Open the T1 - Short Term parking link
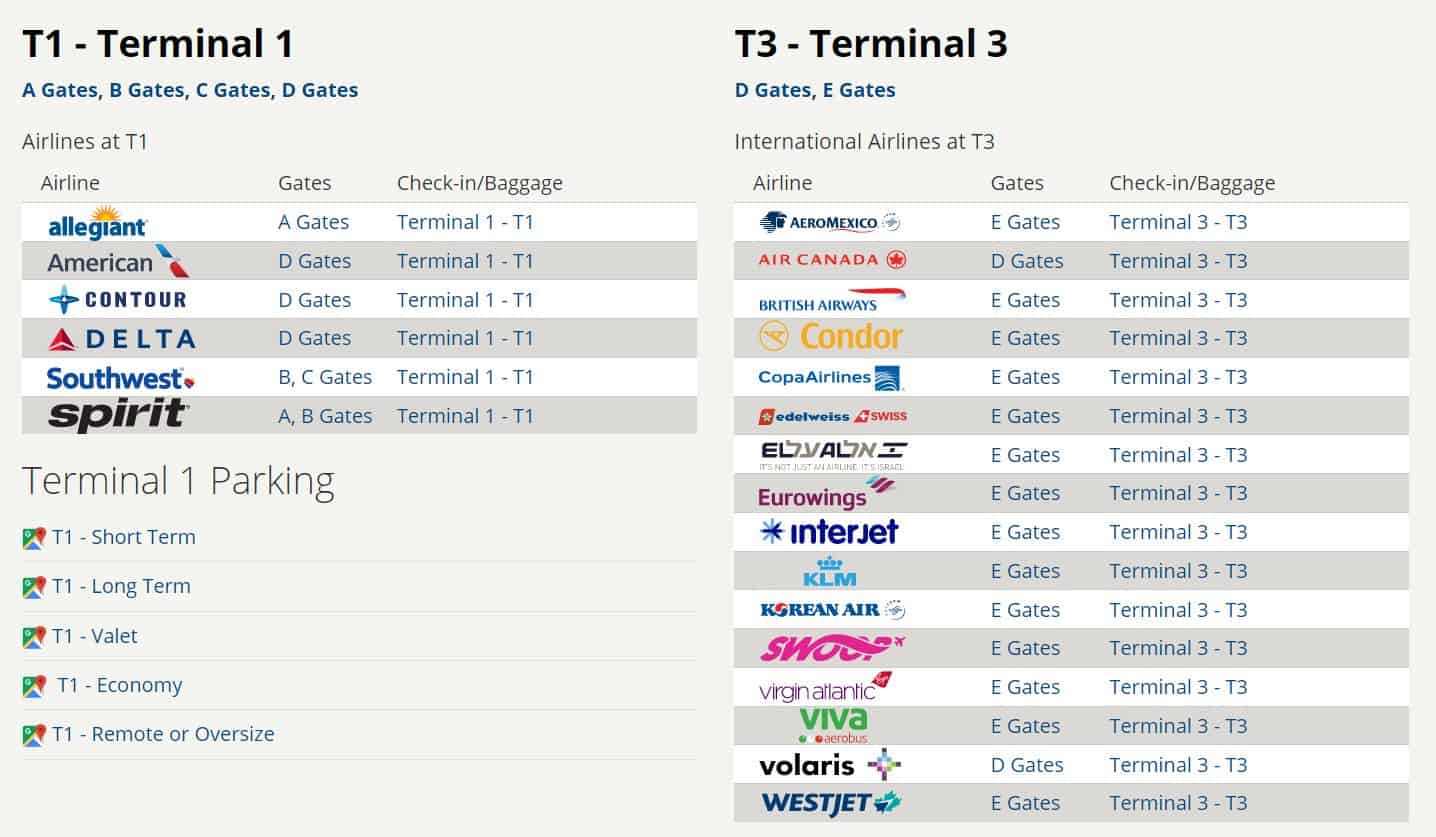 click(x=124, y=537)
